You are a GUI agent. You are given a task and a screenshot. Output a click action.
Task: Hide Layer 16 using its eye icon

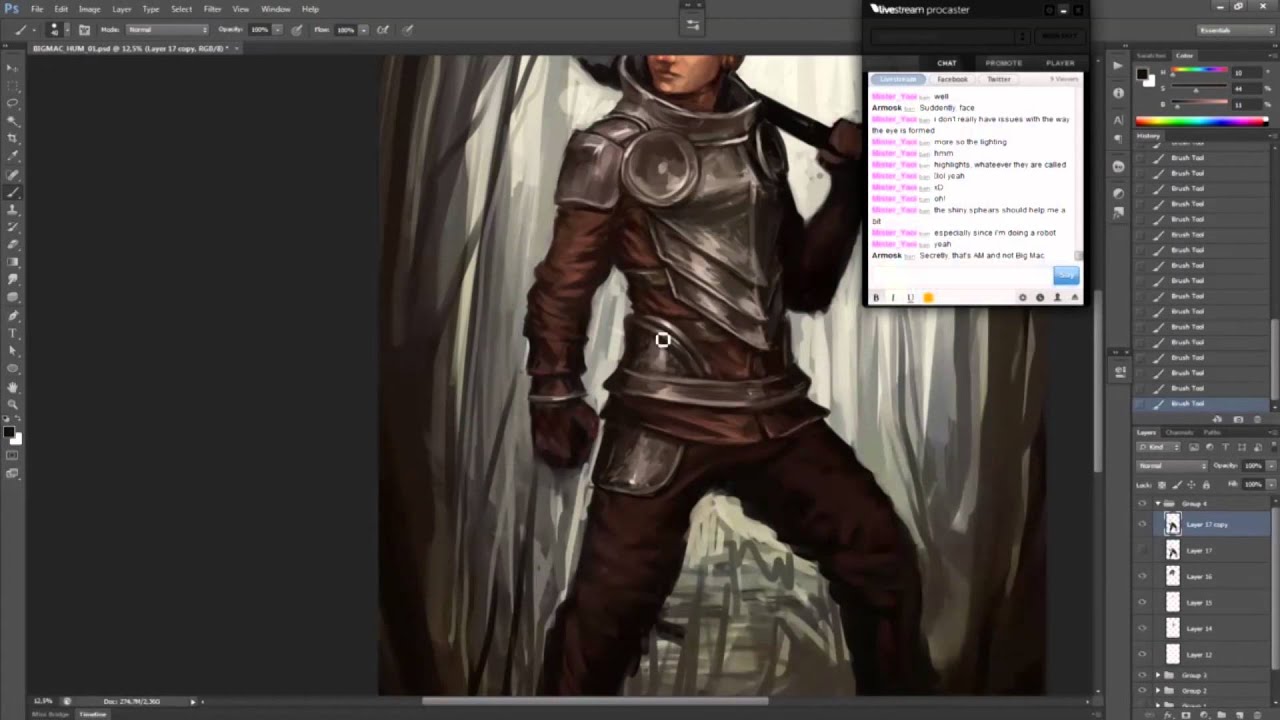pos(1142,576)
